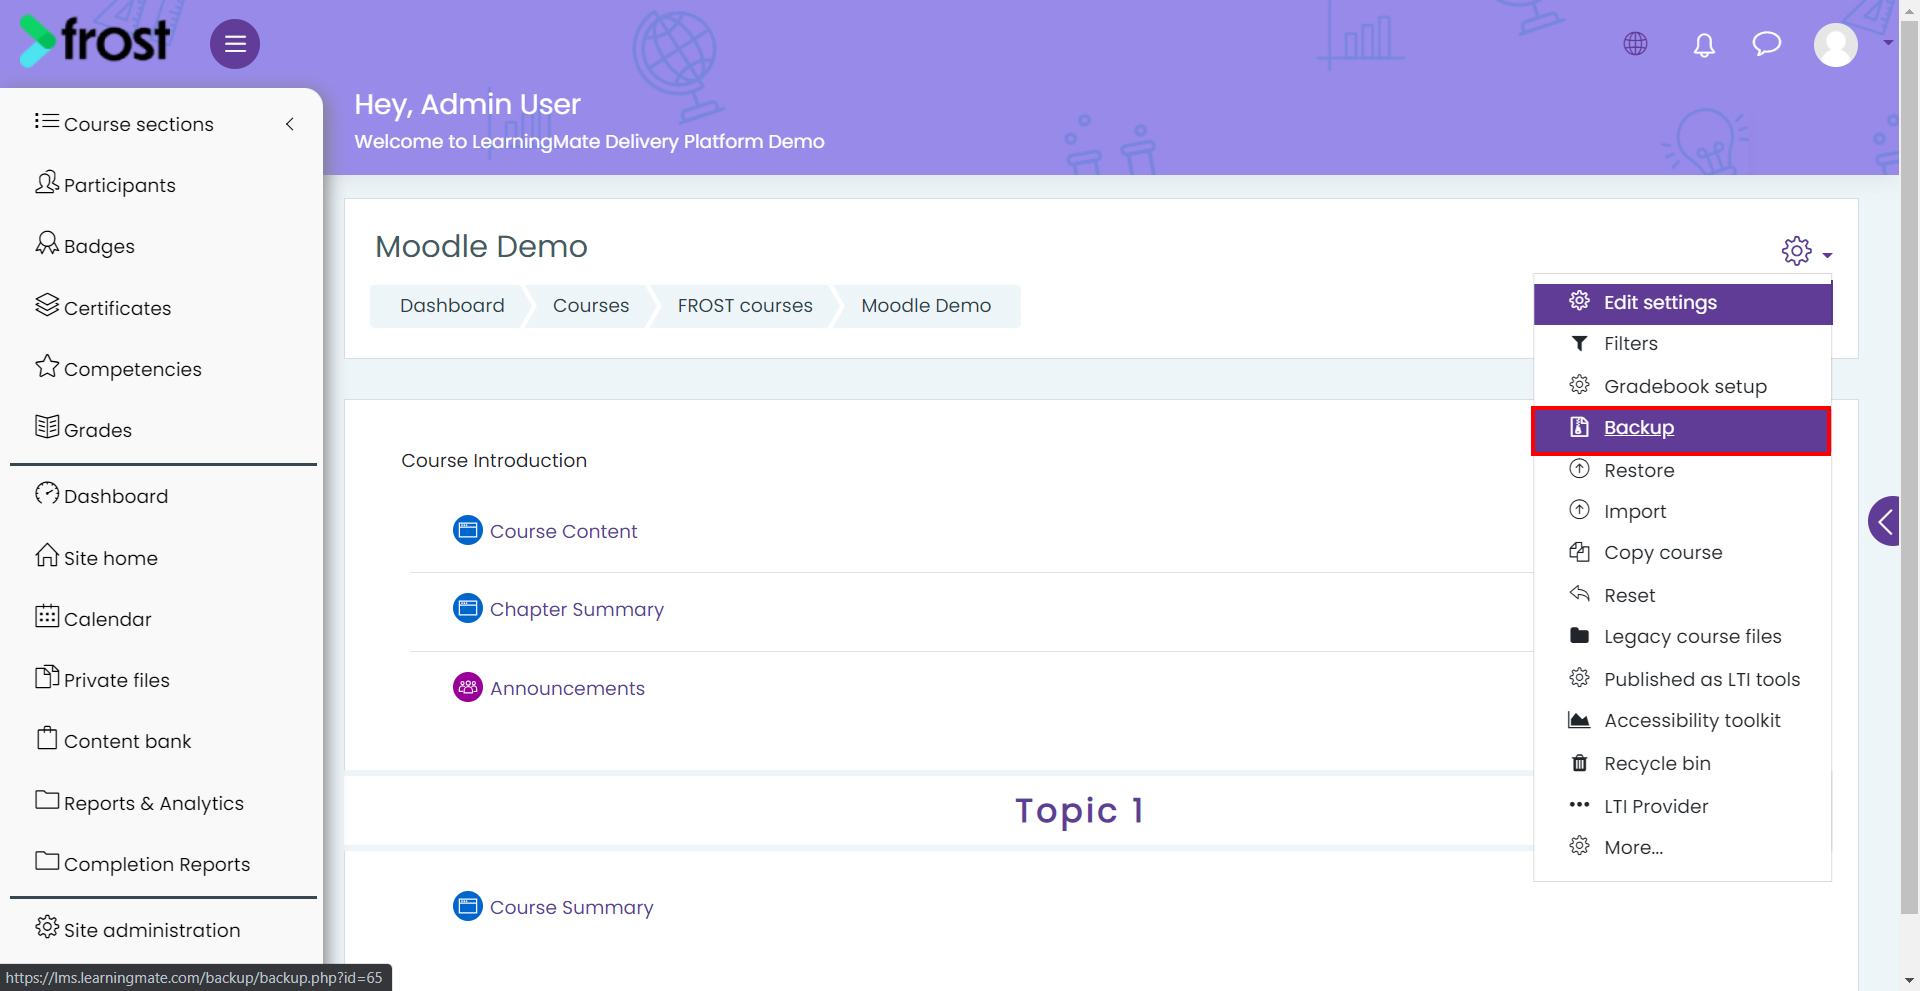
Task: Click the Announcements forum icon
Action: tap(468, 687)
